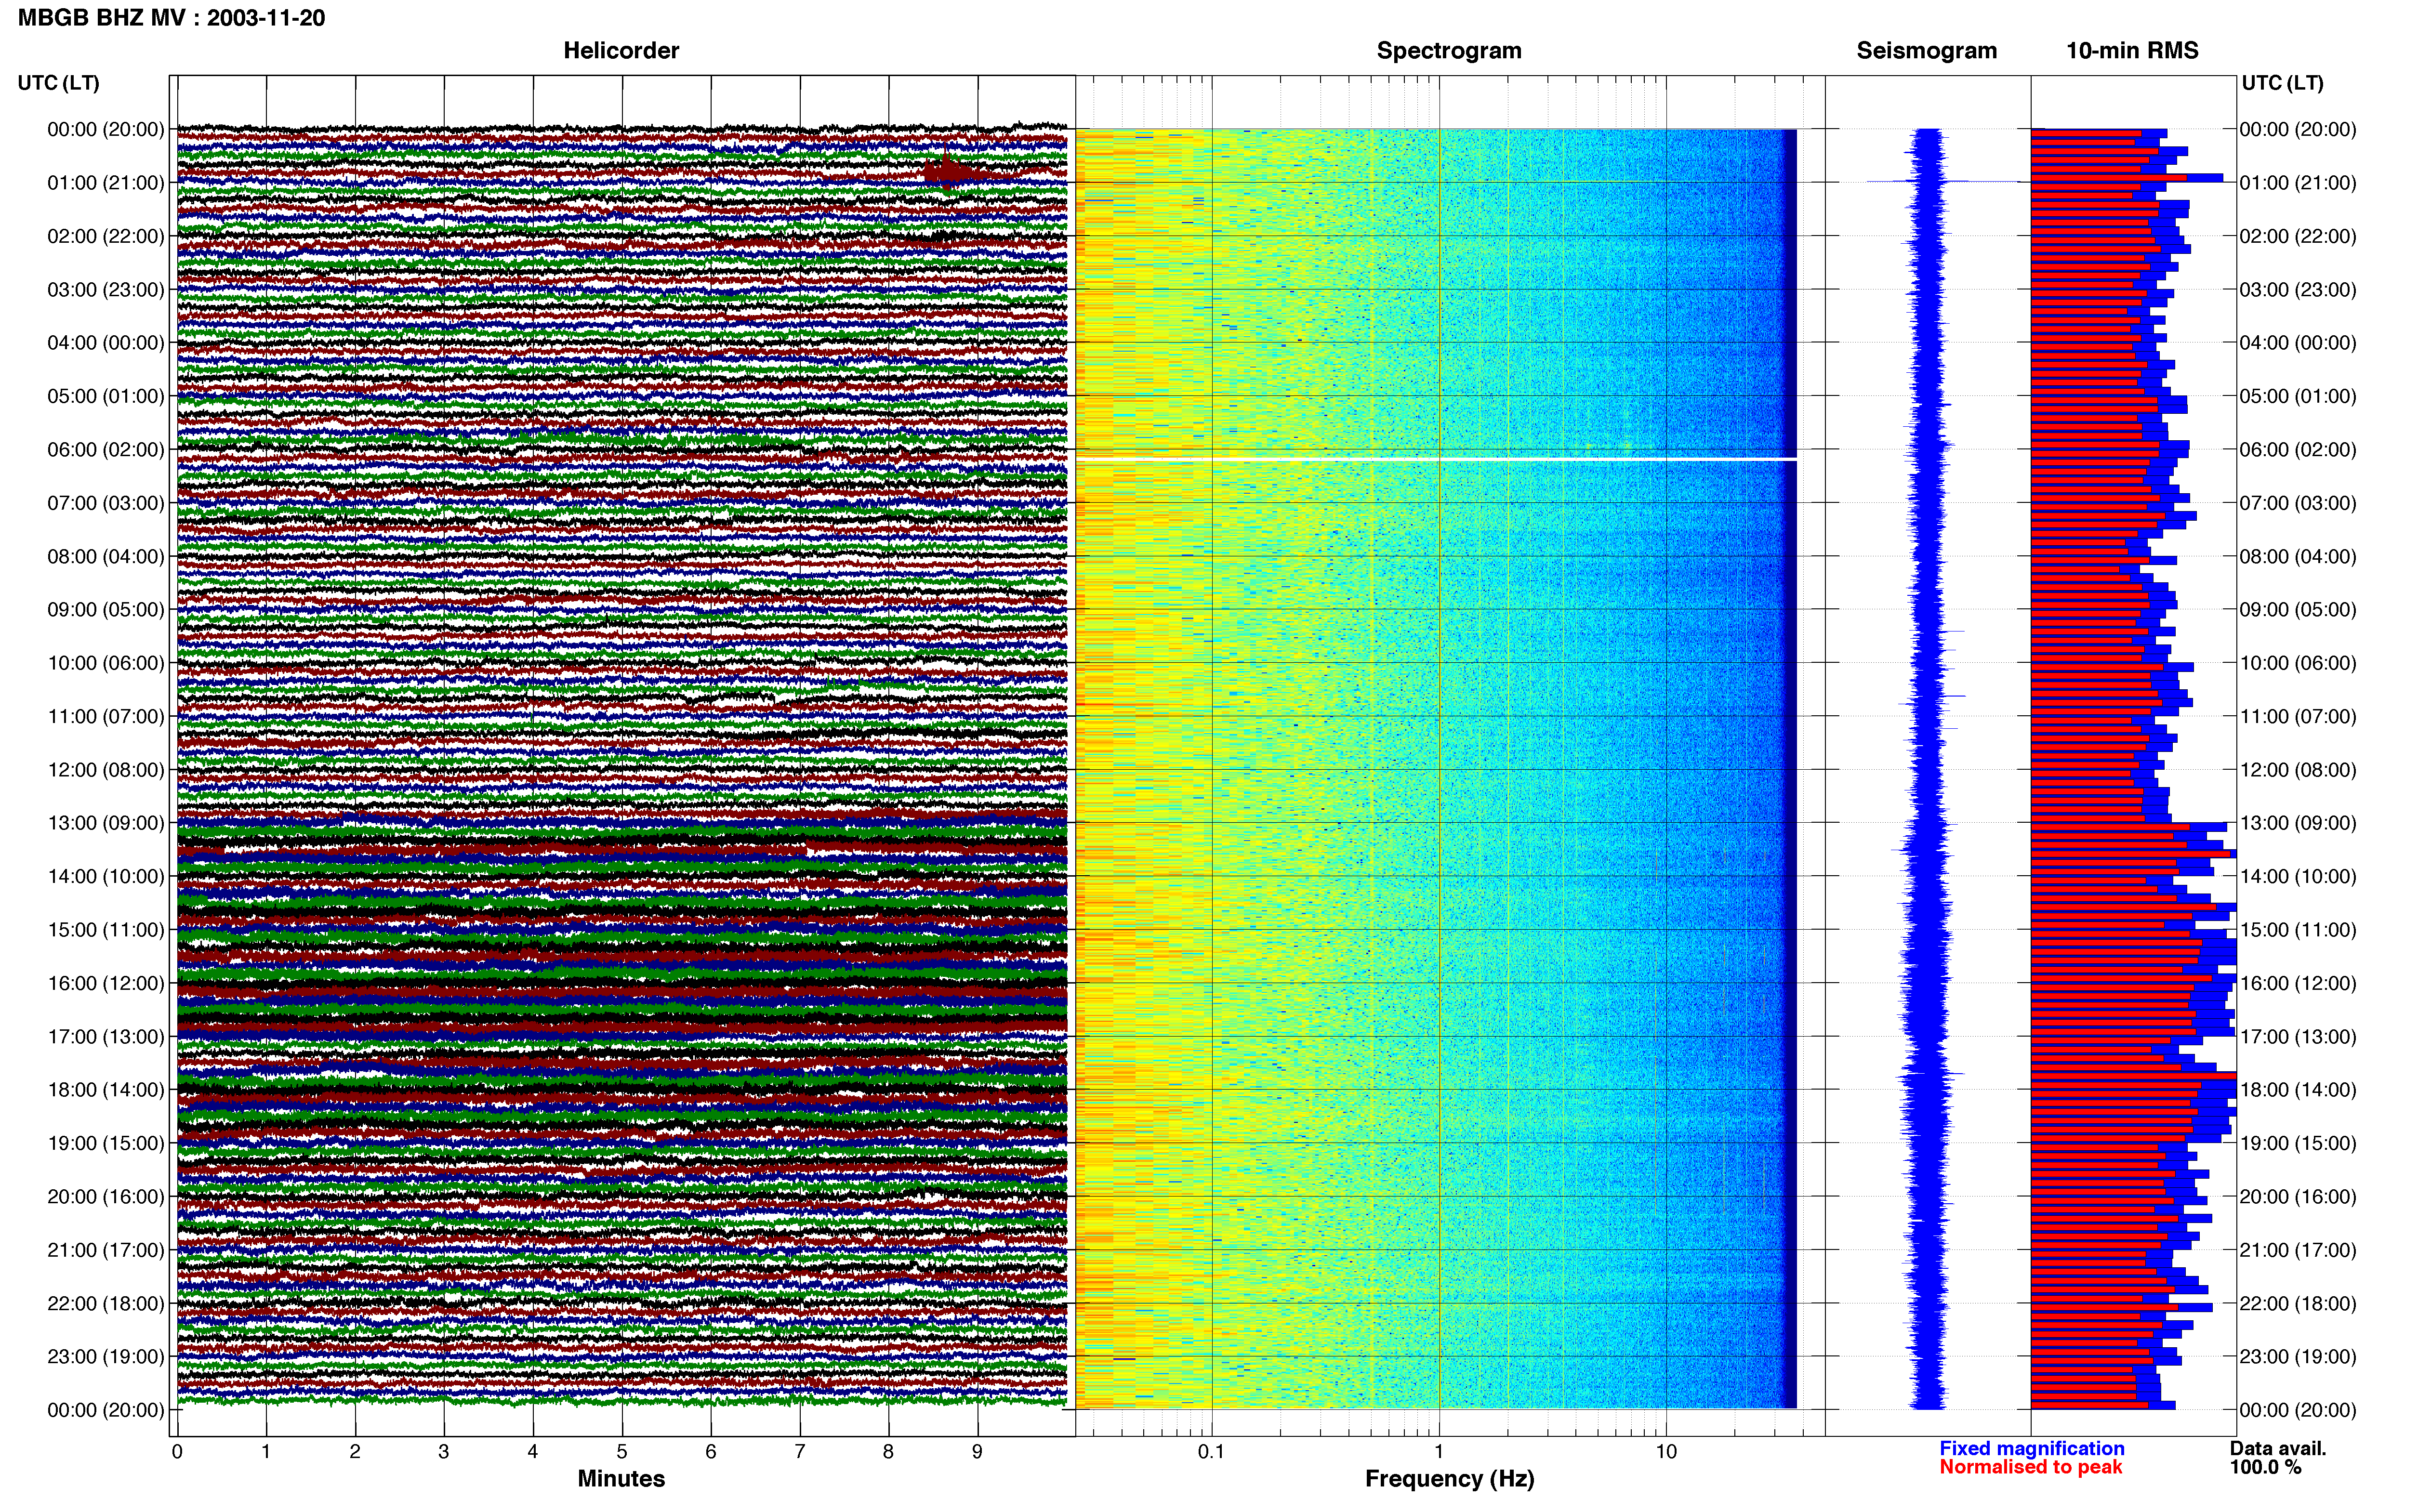
Task: Click the right 01:00 (21:00) time label
Action: (2298, 183)
